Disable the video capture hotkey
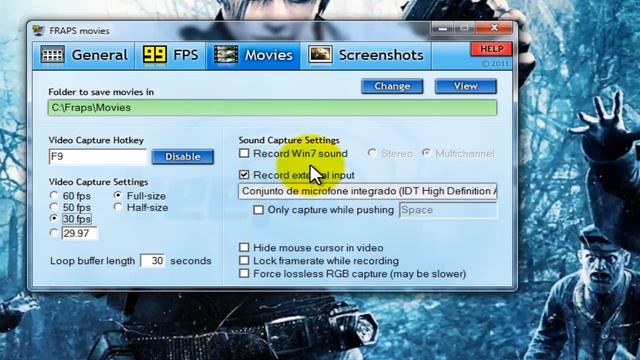The height and width of the screenshot is (360, 640). pos(182,157)
